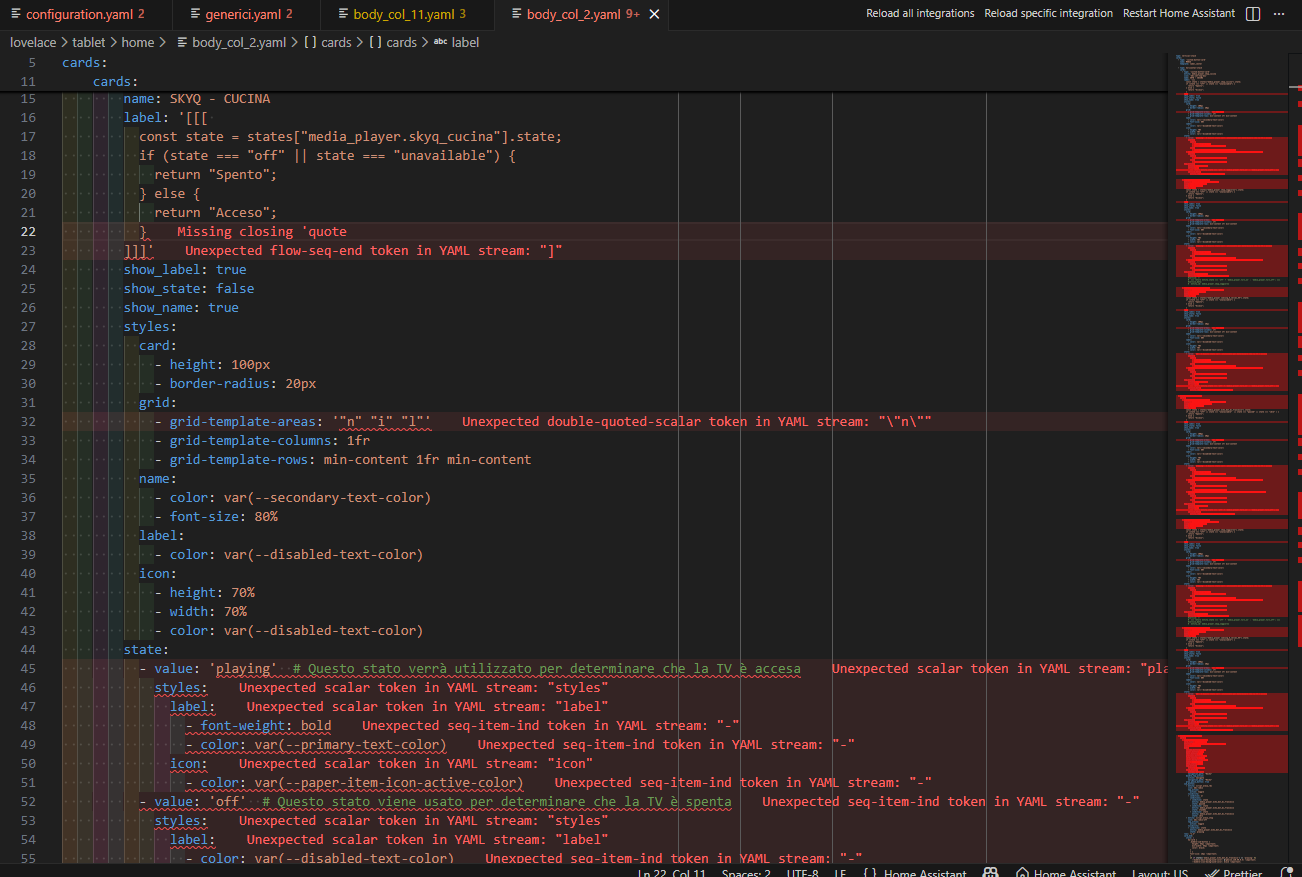The width and height of the screenshot is (1302, 877).
Task: Open the Home Assistant language mode selector
Action: pos(914,872)
